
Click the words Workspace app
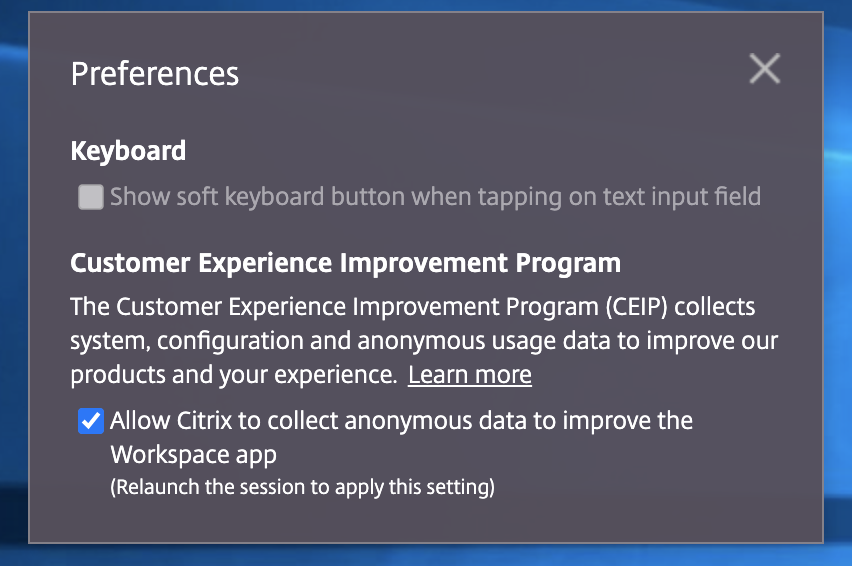(193, 454)
